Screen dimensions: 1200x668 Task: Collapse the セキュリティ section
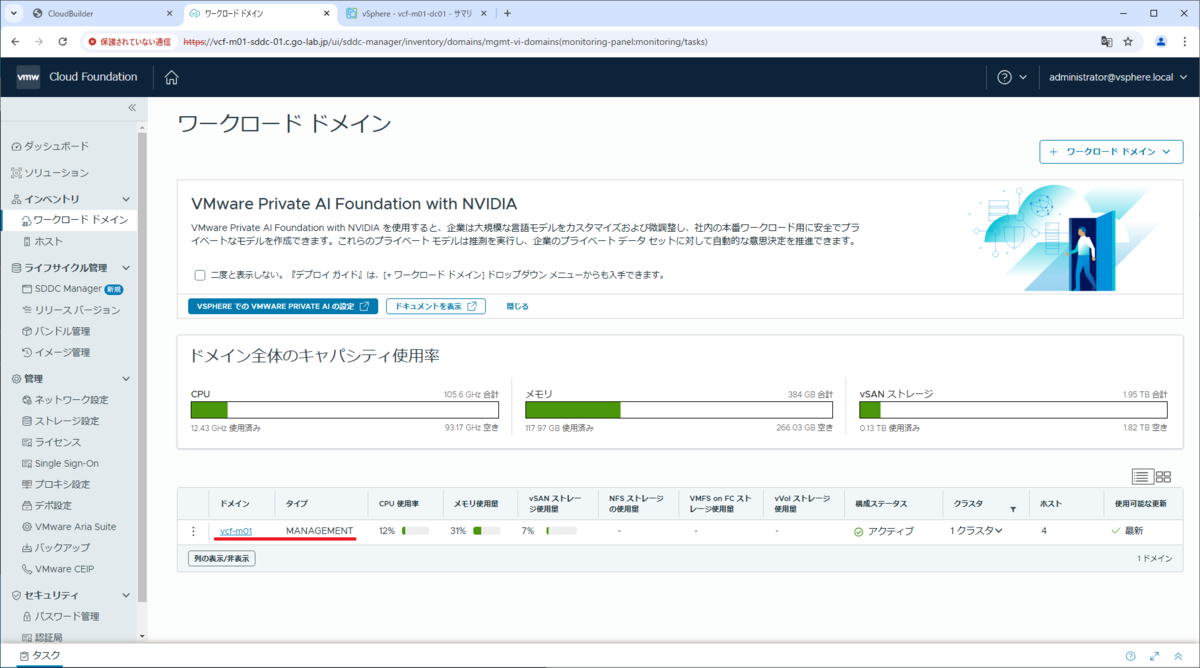[126, 595]
